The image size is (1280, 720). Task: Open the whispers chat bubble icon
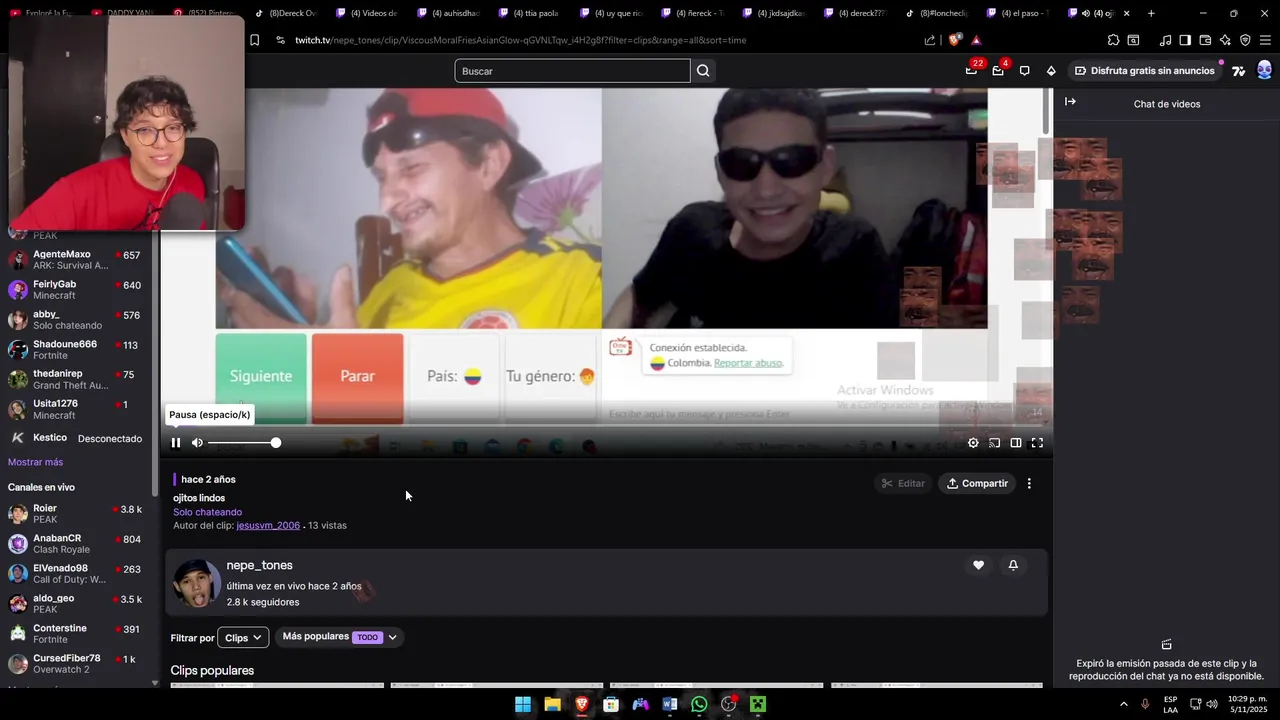click(1024, 71)
